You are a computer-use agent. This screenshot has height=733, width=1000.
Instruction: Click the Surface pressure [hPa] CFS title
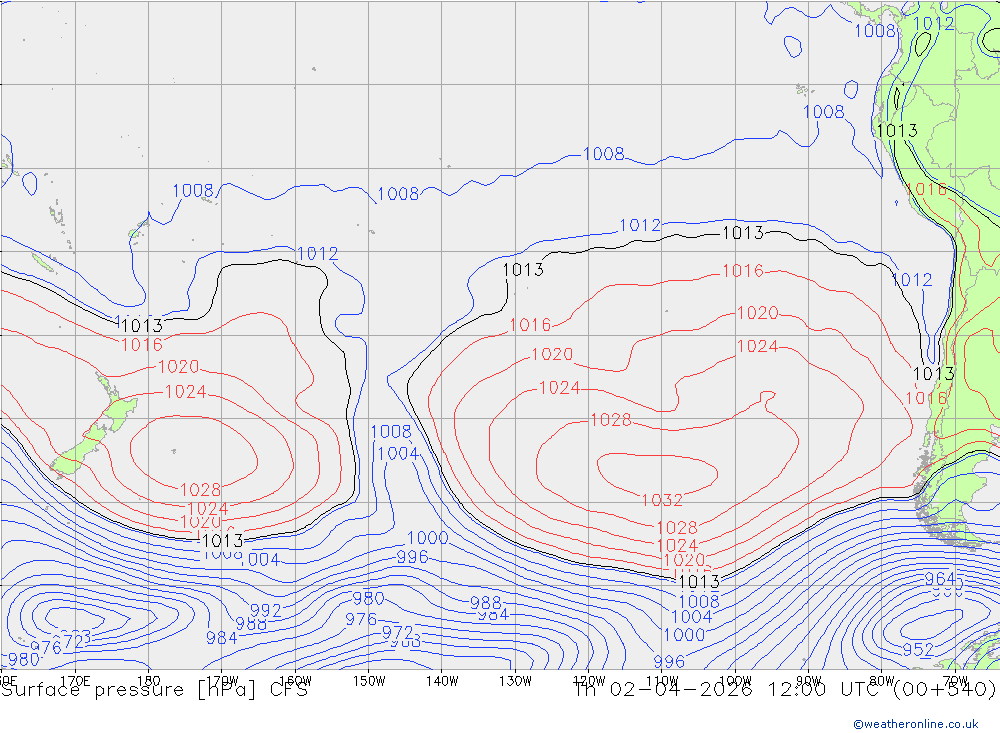154,690
